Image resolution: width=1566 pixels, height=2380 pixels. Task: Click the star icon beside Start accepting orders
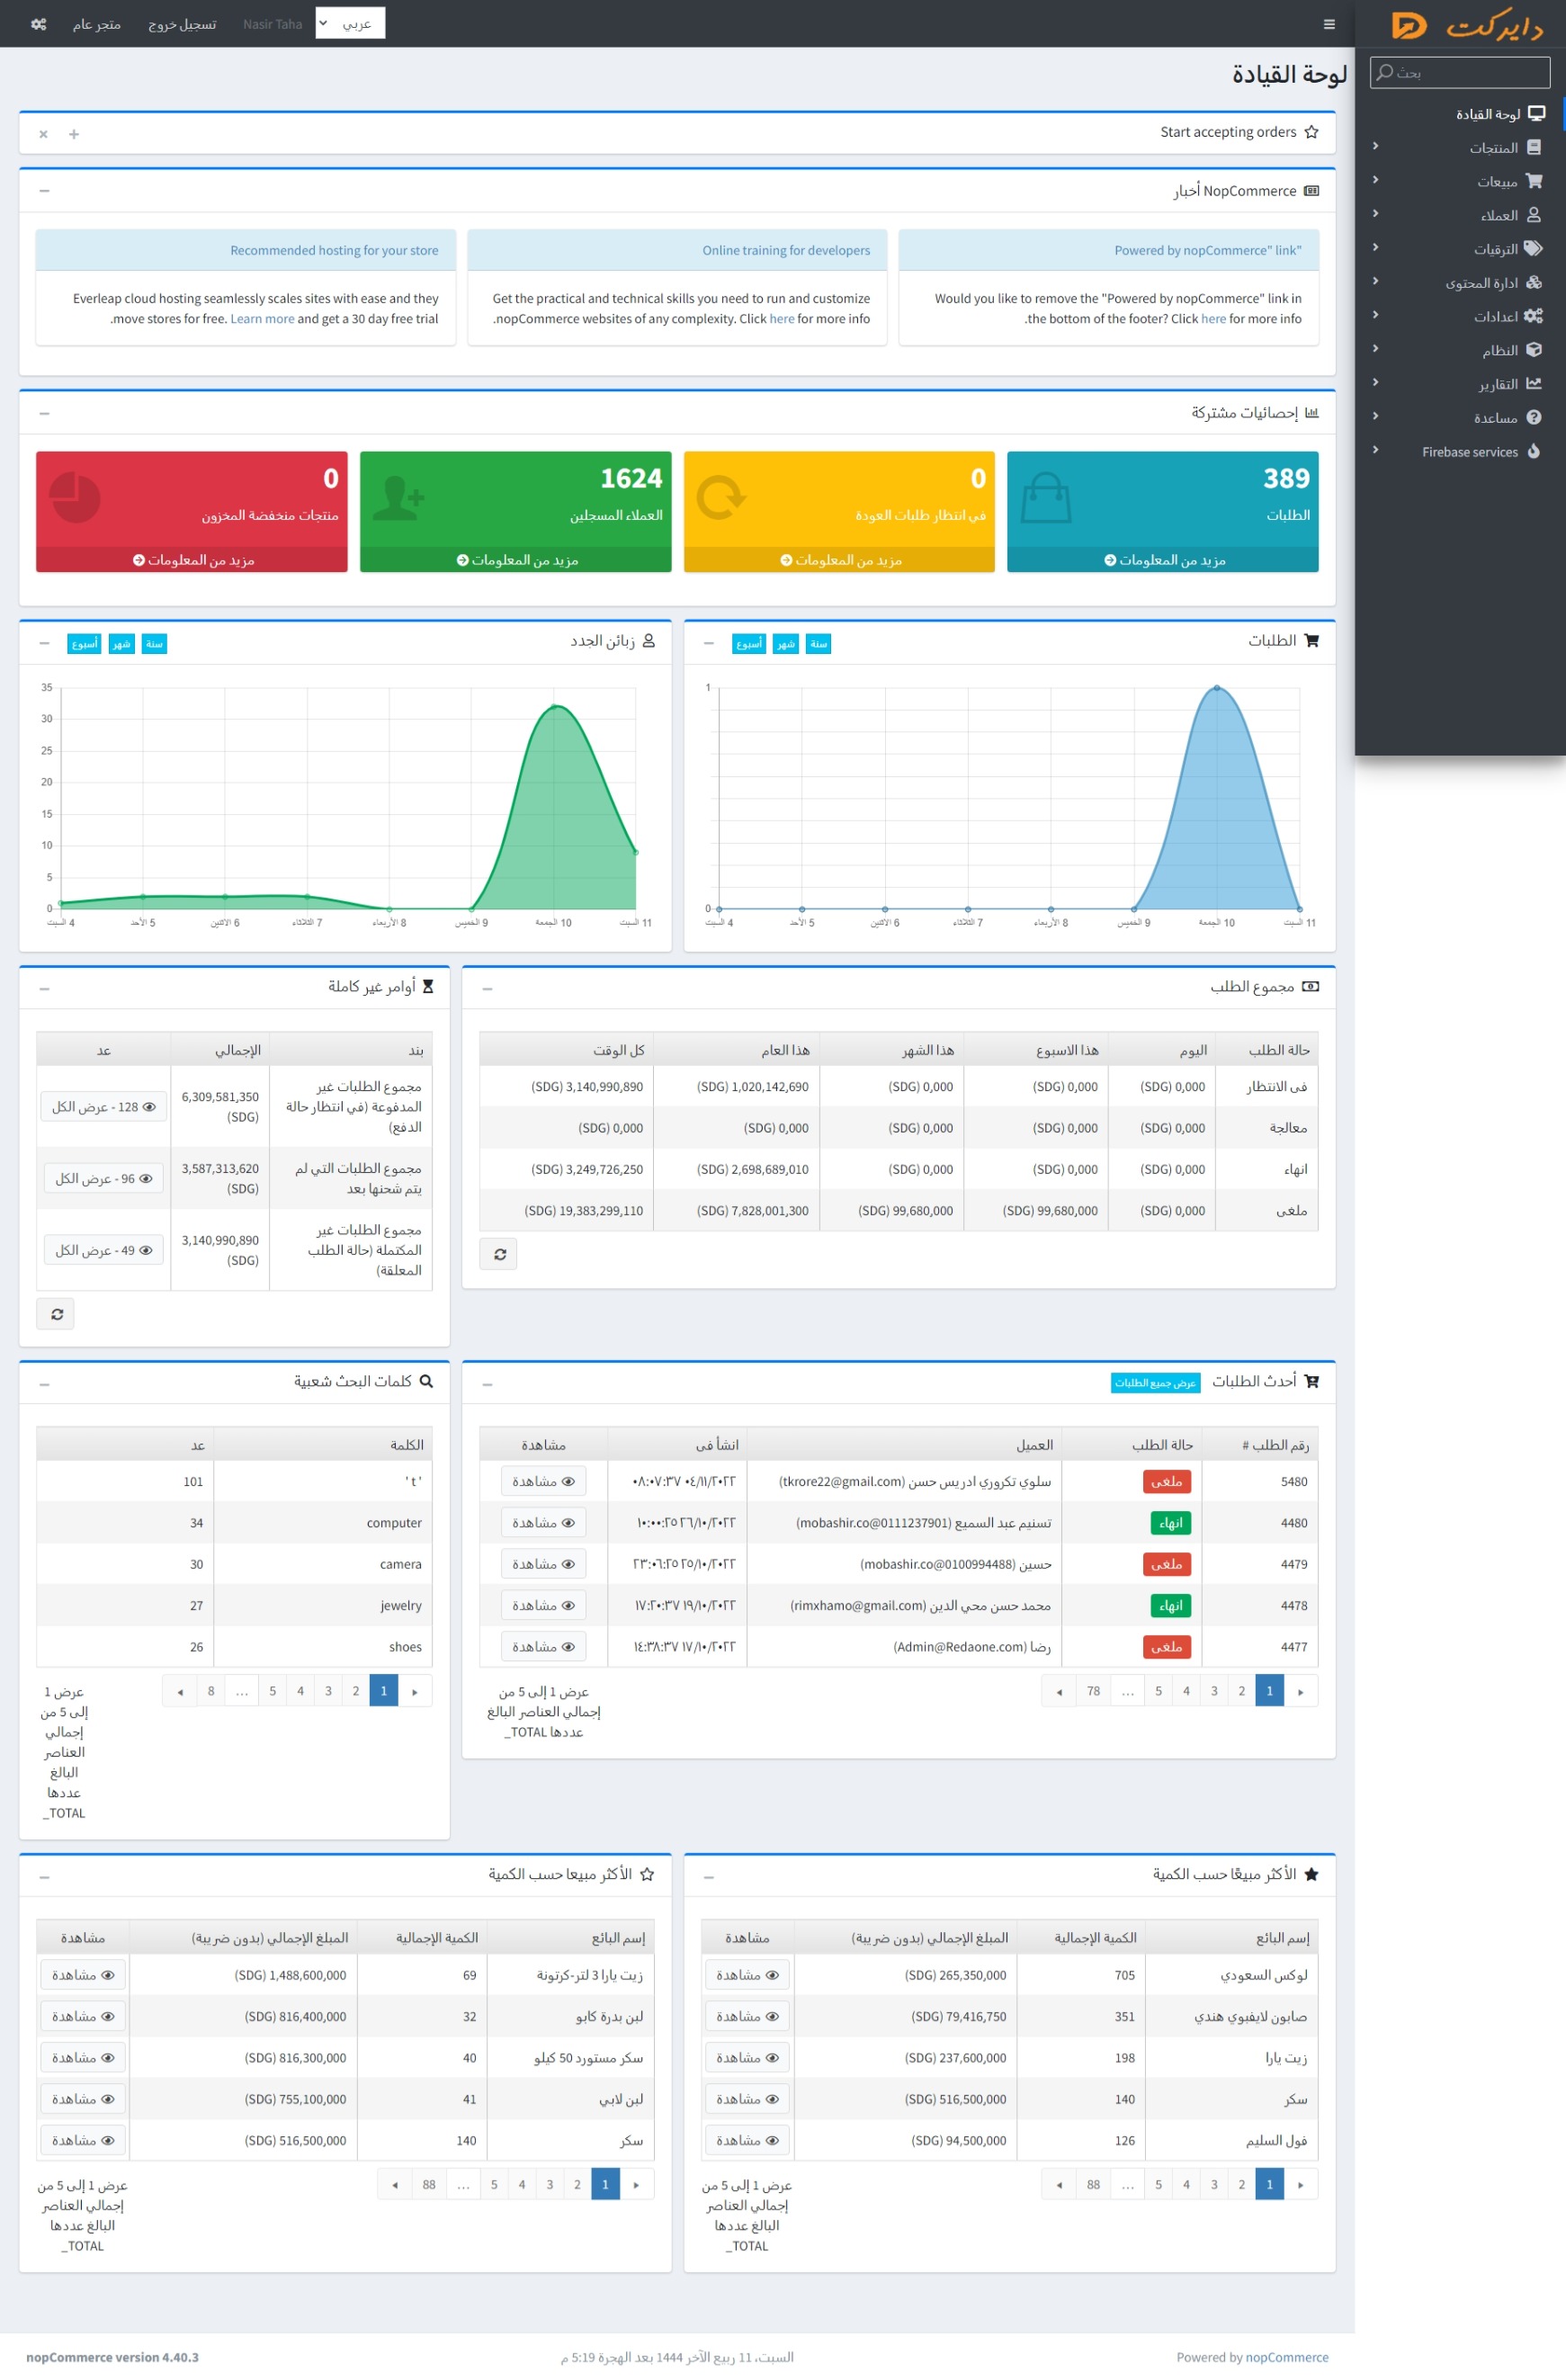[x=1311, y=132]
